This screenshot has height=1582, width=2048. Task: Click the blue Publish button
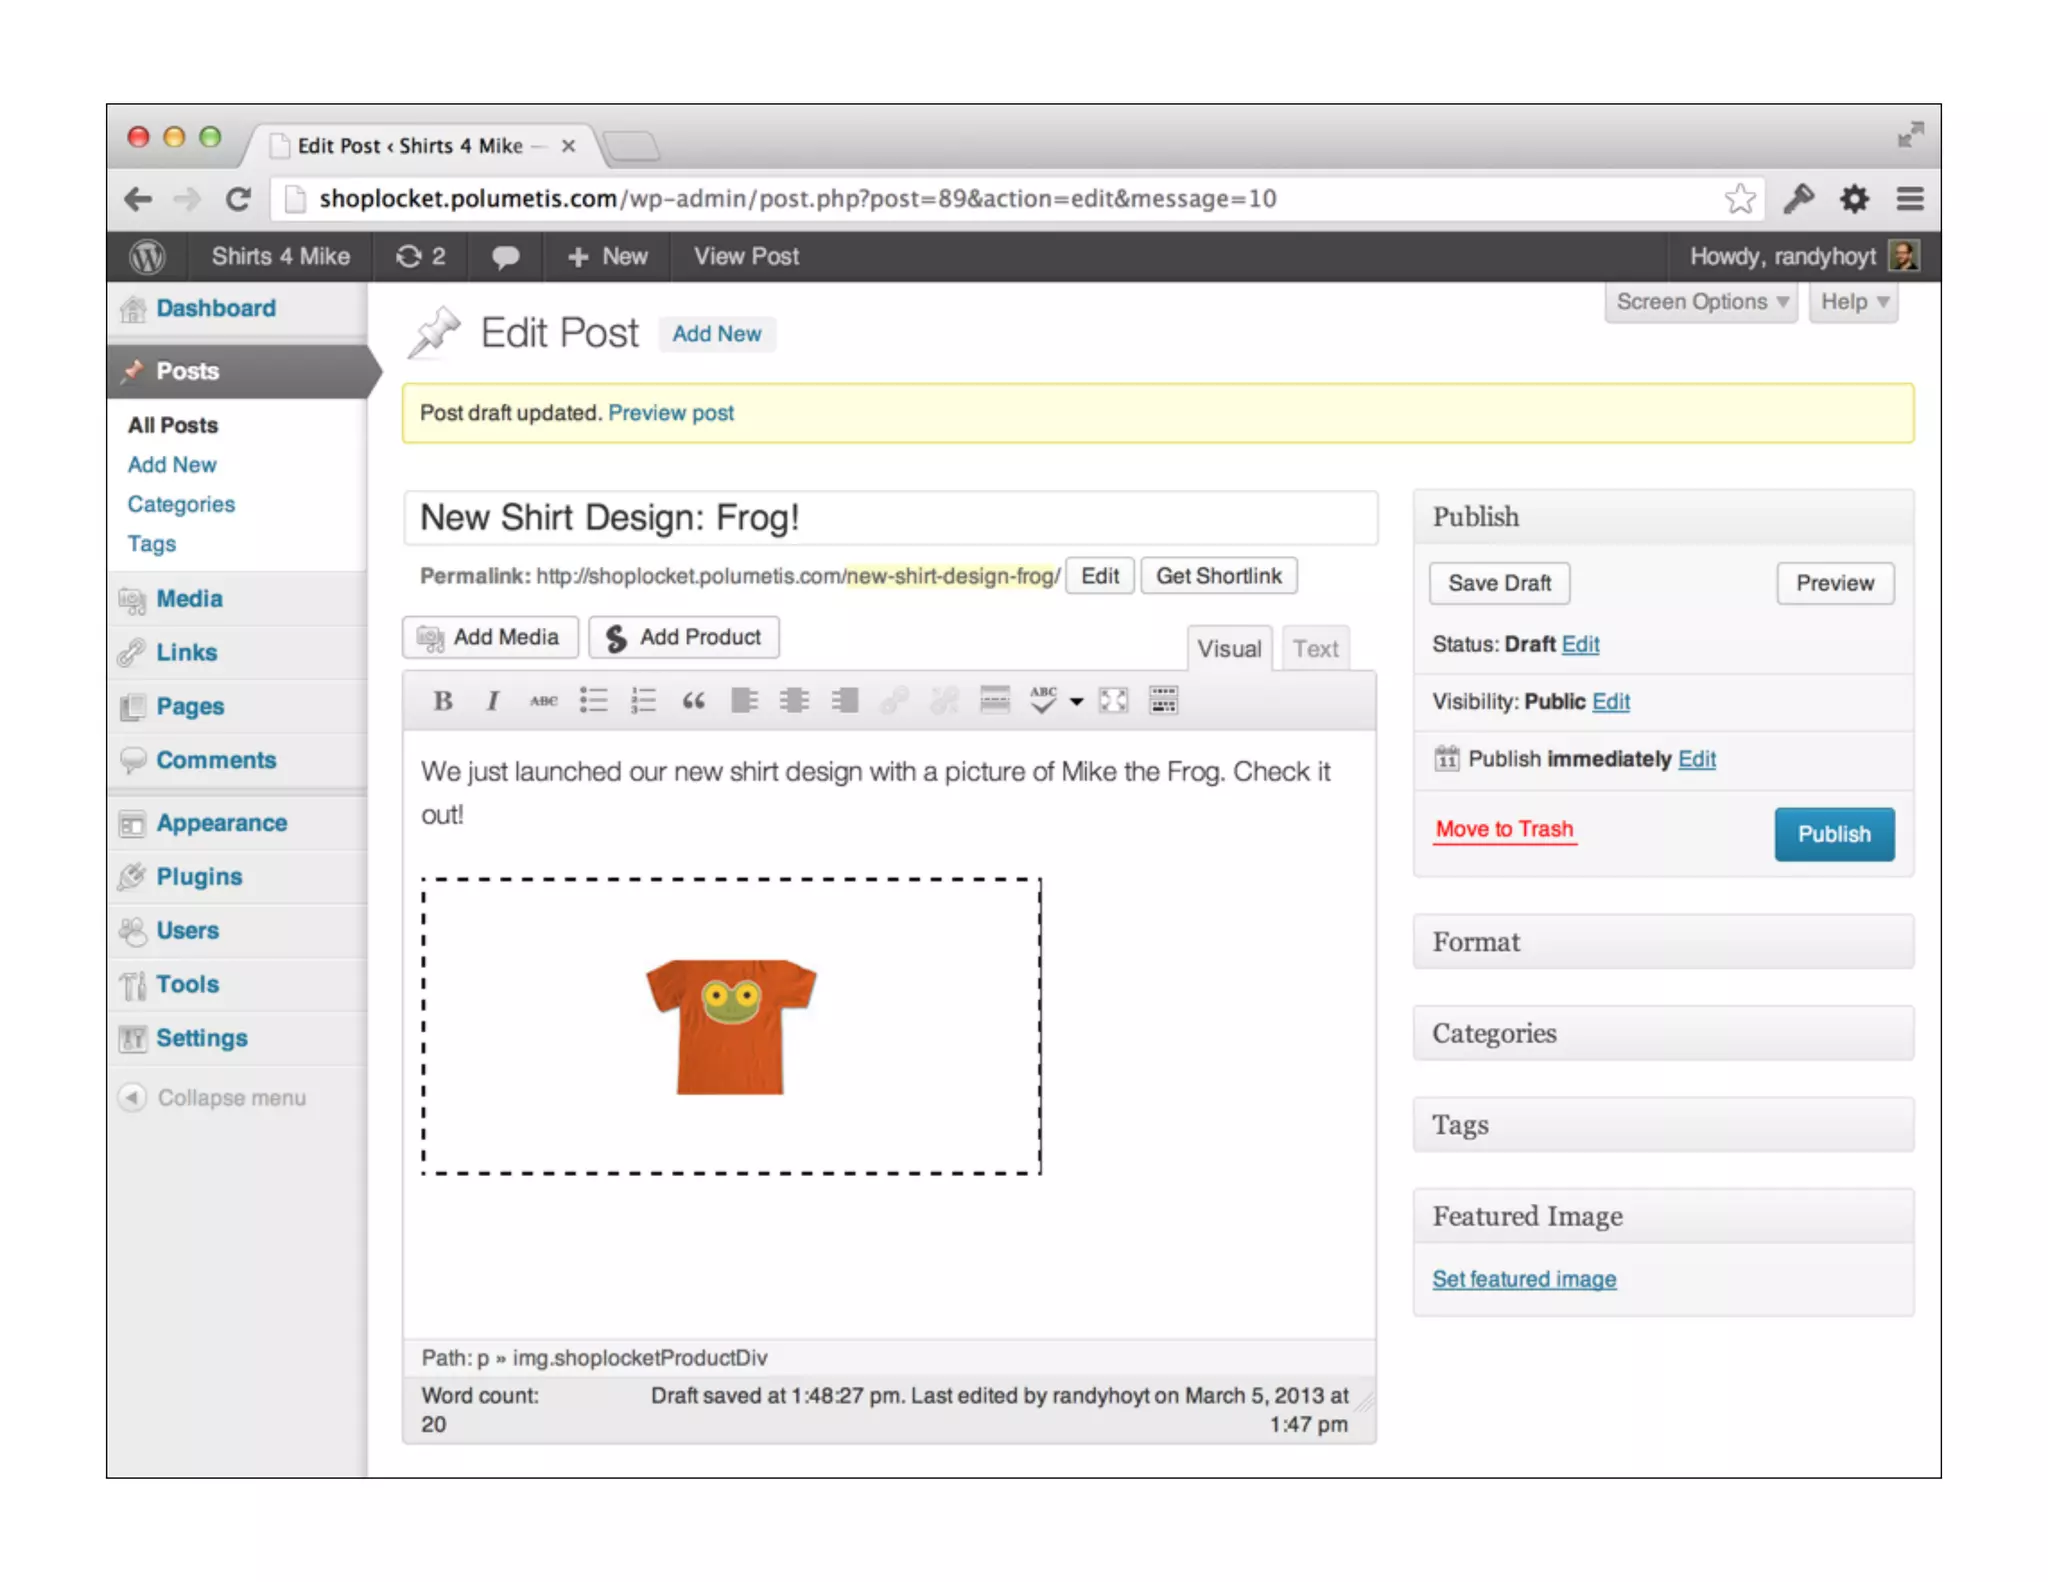1833,834
